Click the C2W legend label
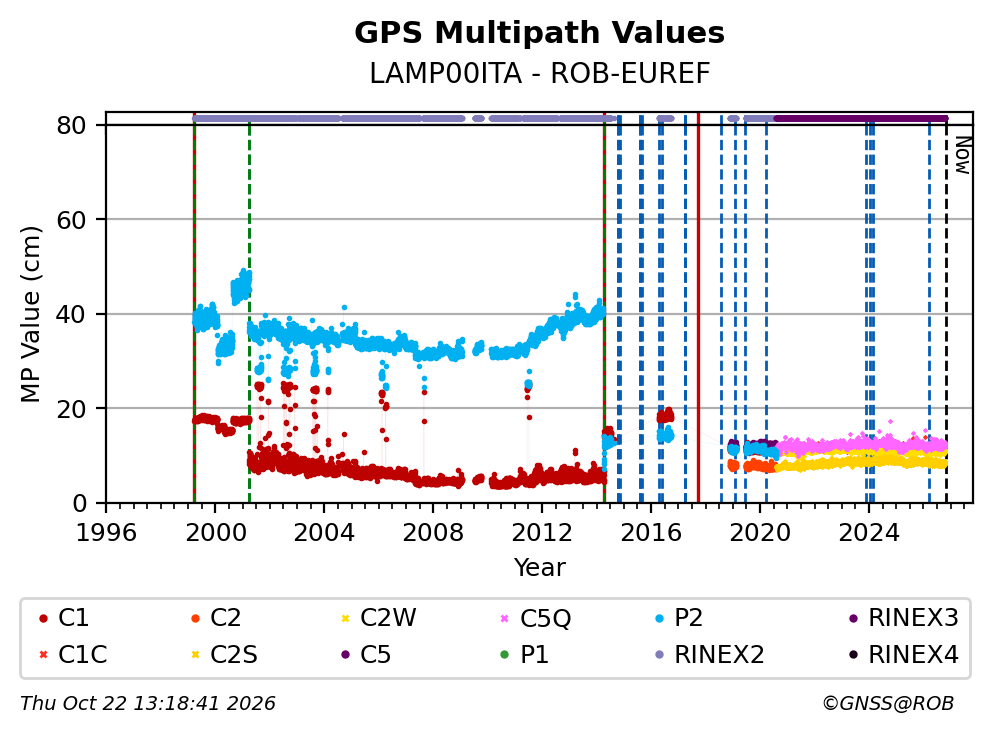This screenshot has width=992, height=734. click(x=388, y=618)
